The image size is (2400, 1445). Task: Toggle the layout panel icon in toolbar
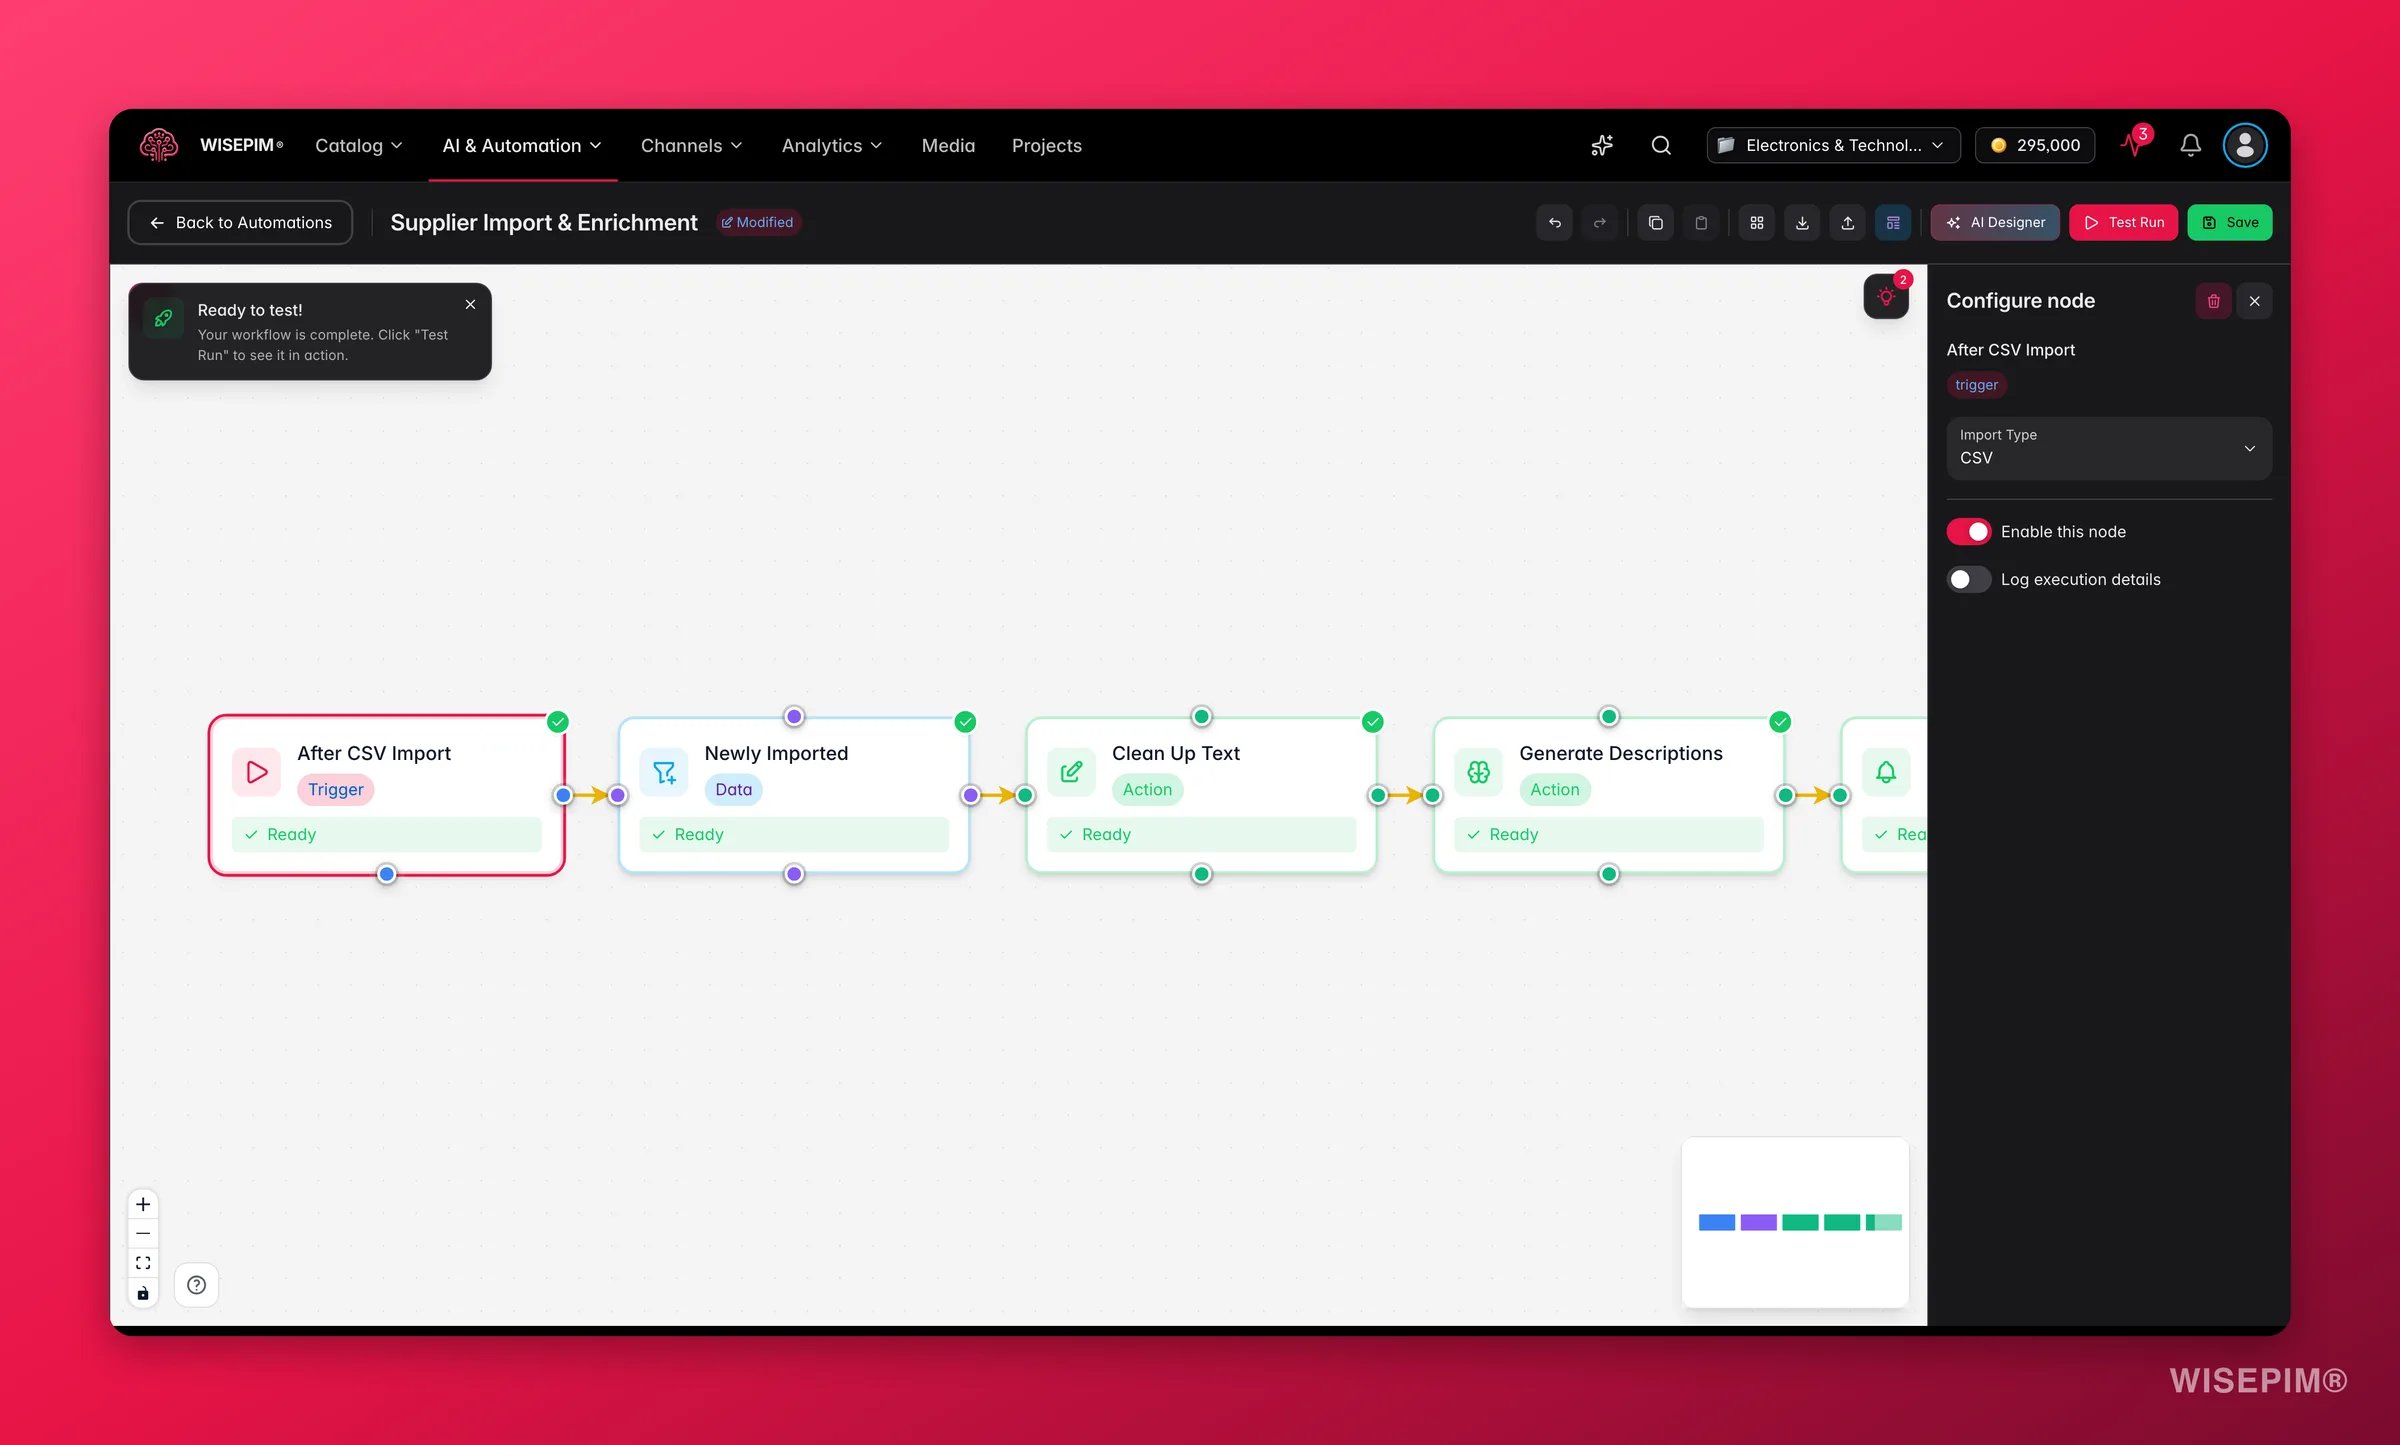[x=1893, y=222]
